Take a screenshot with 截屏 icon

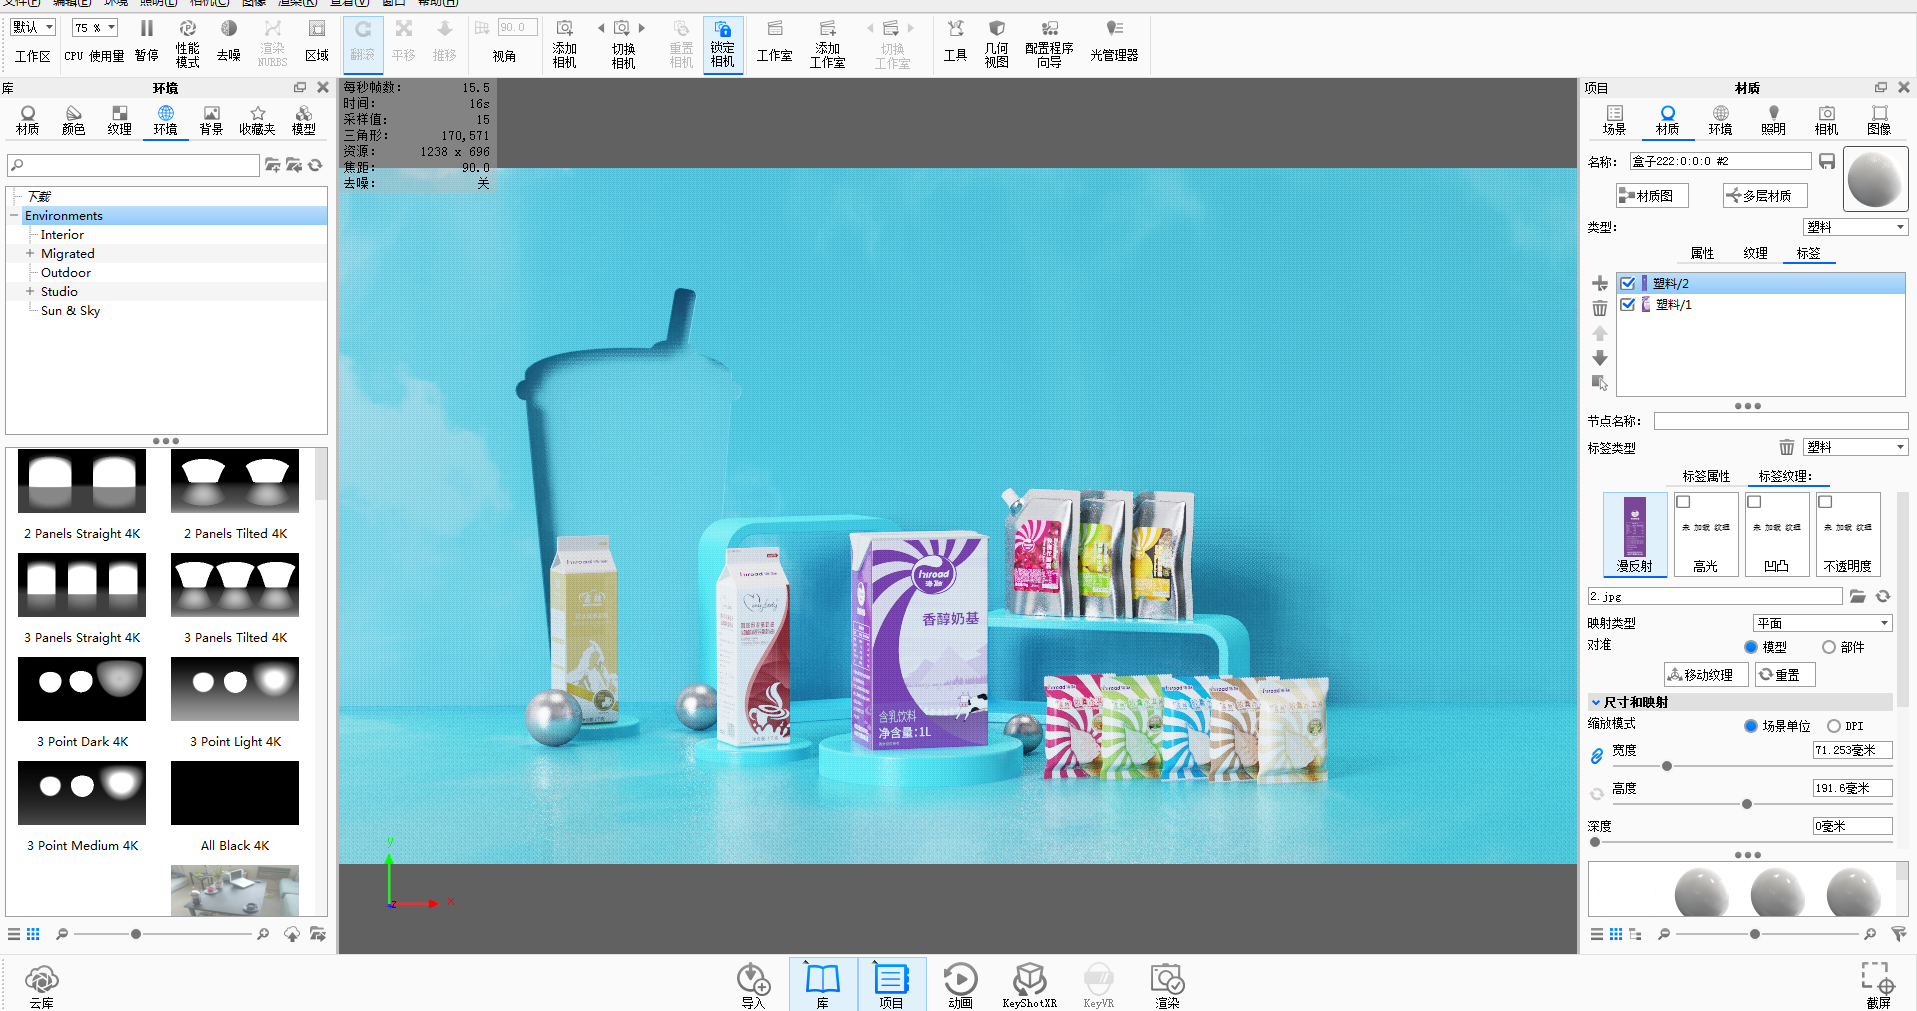point(1877,985)
